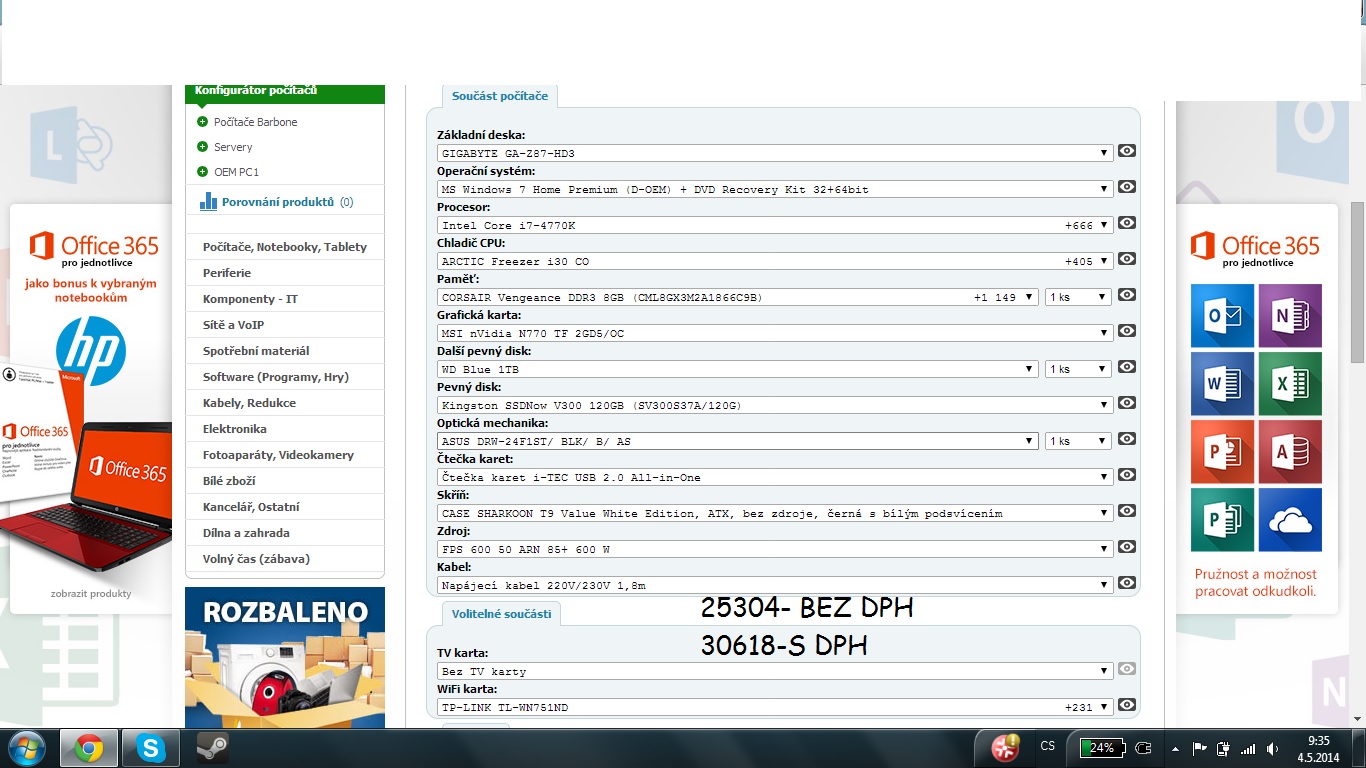The image size is (1366, 768).
Task: Click Počítače Barbone link
Action: [256, 122]
